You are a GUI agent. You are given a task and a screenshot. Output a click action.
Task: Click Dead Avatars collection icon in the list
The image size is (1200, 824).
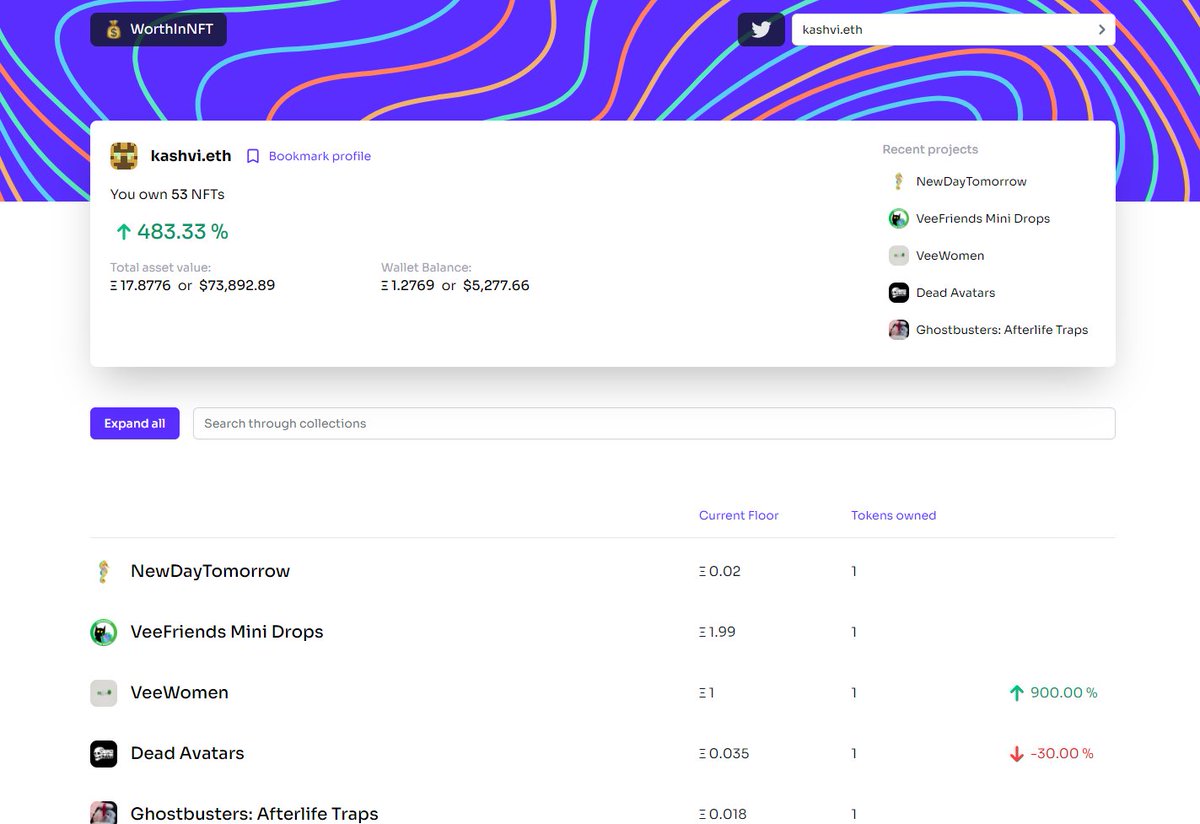[x=104, y=754]
